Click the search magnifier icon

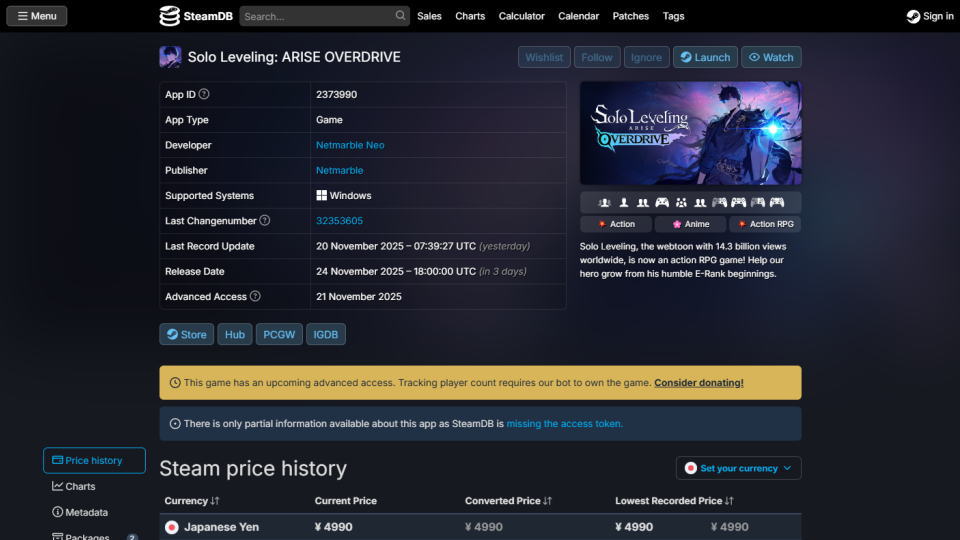[x=400, y=16]
